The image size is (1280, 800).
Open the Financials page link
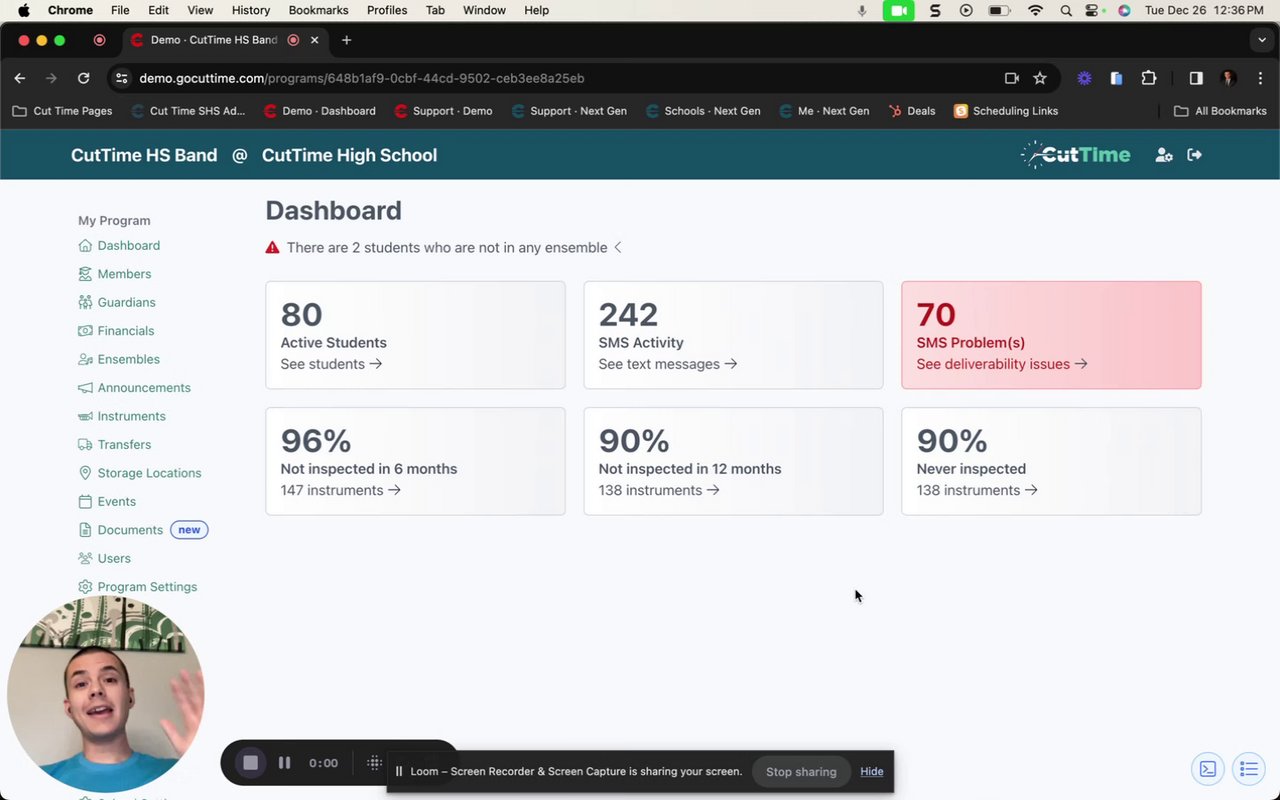pyautogui.click(x=126, y=331)
